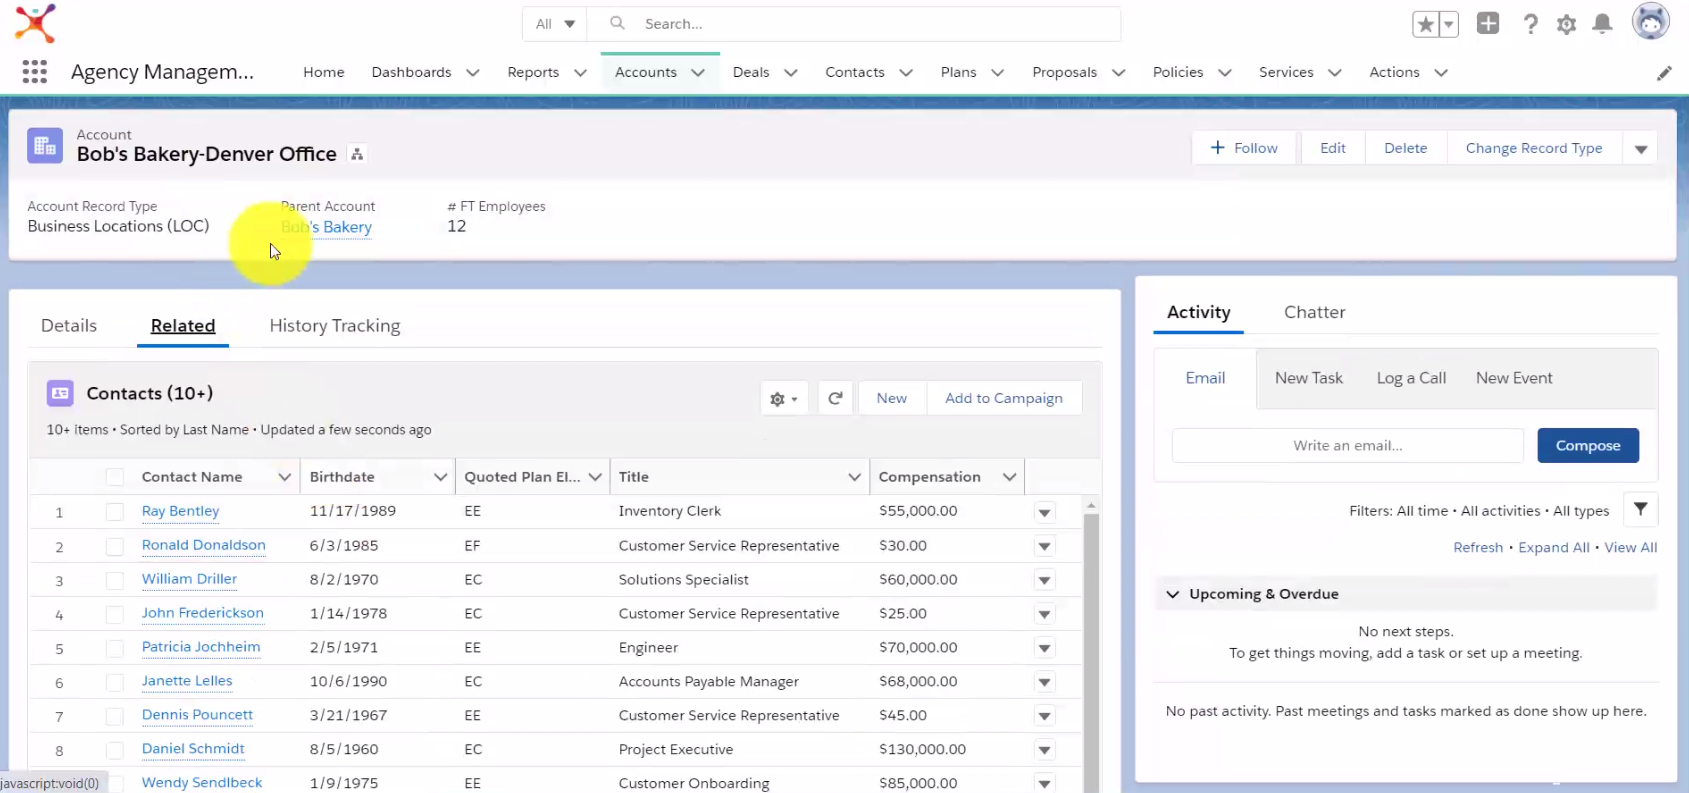Image resolution: width=1689 pixels, height=793 pixels.
Task: Click the Follow button
Action: pyautogui.click(x=1244, y=148)
